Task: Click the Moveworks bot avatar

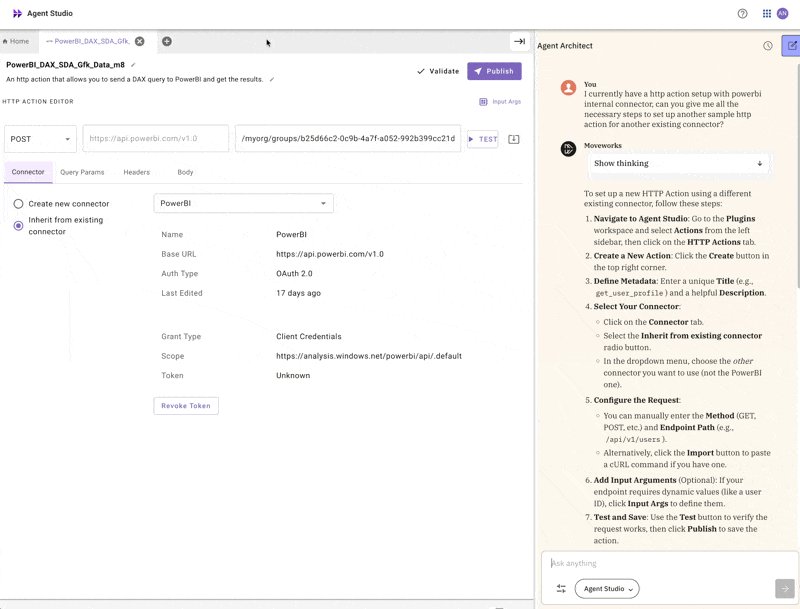Action: 568,149
